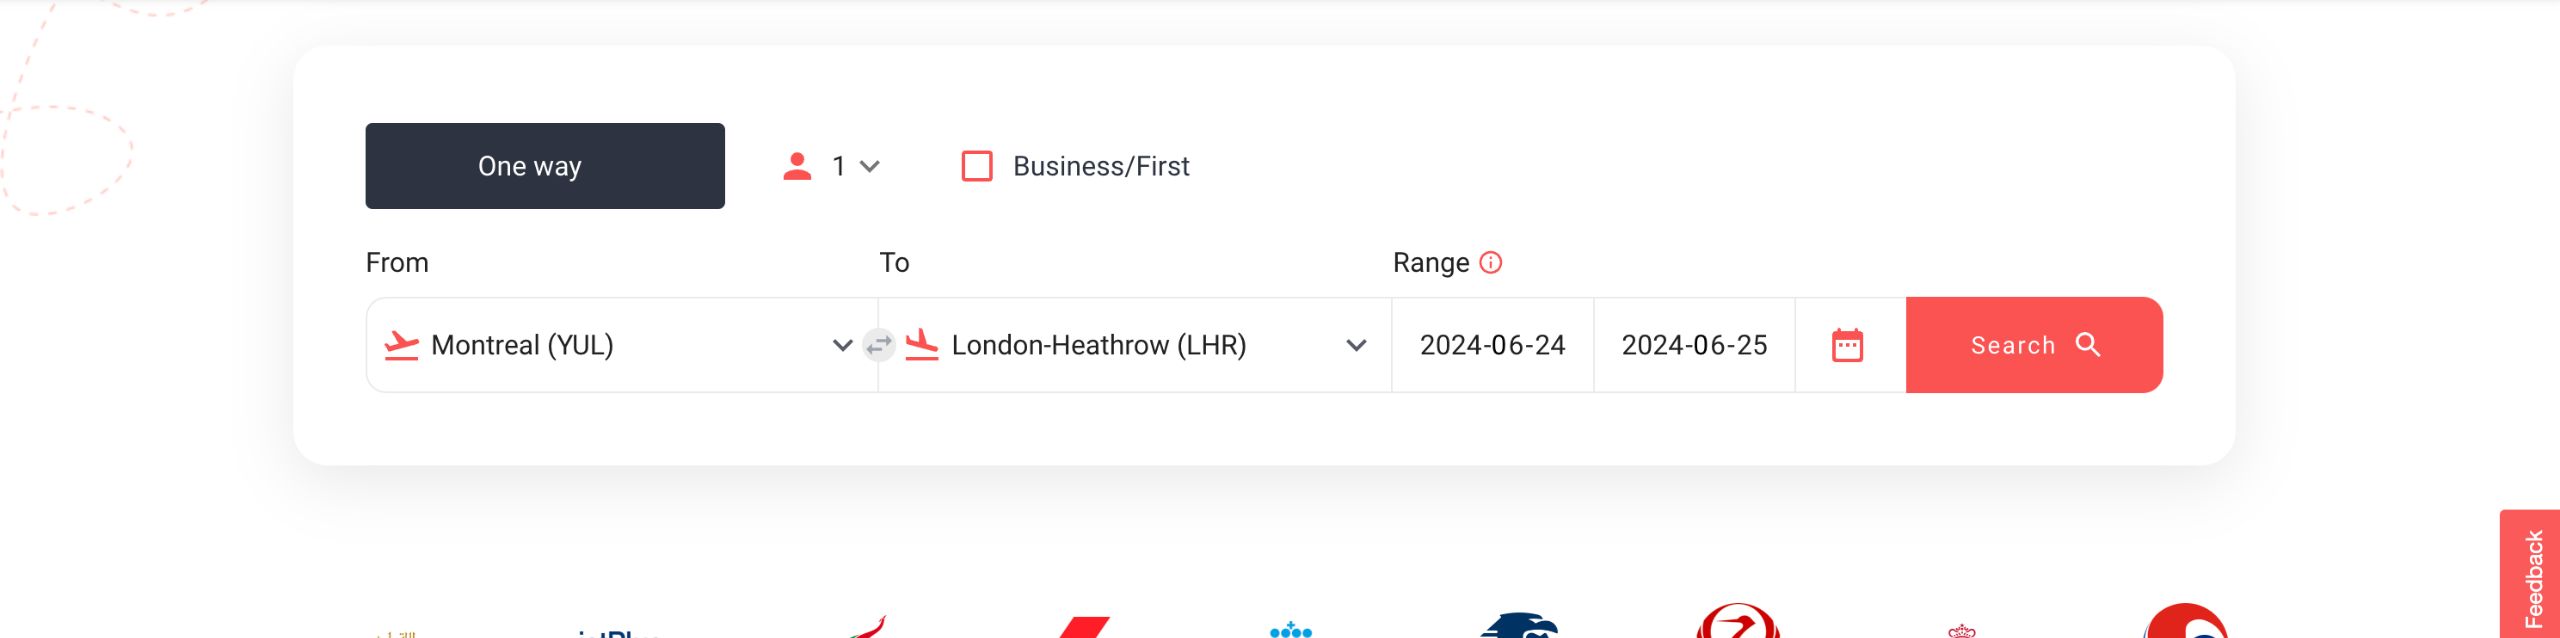Click the Aeromexico eagle head logo
Screen dimensions: 2560x638
(1520, 626)
